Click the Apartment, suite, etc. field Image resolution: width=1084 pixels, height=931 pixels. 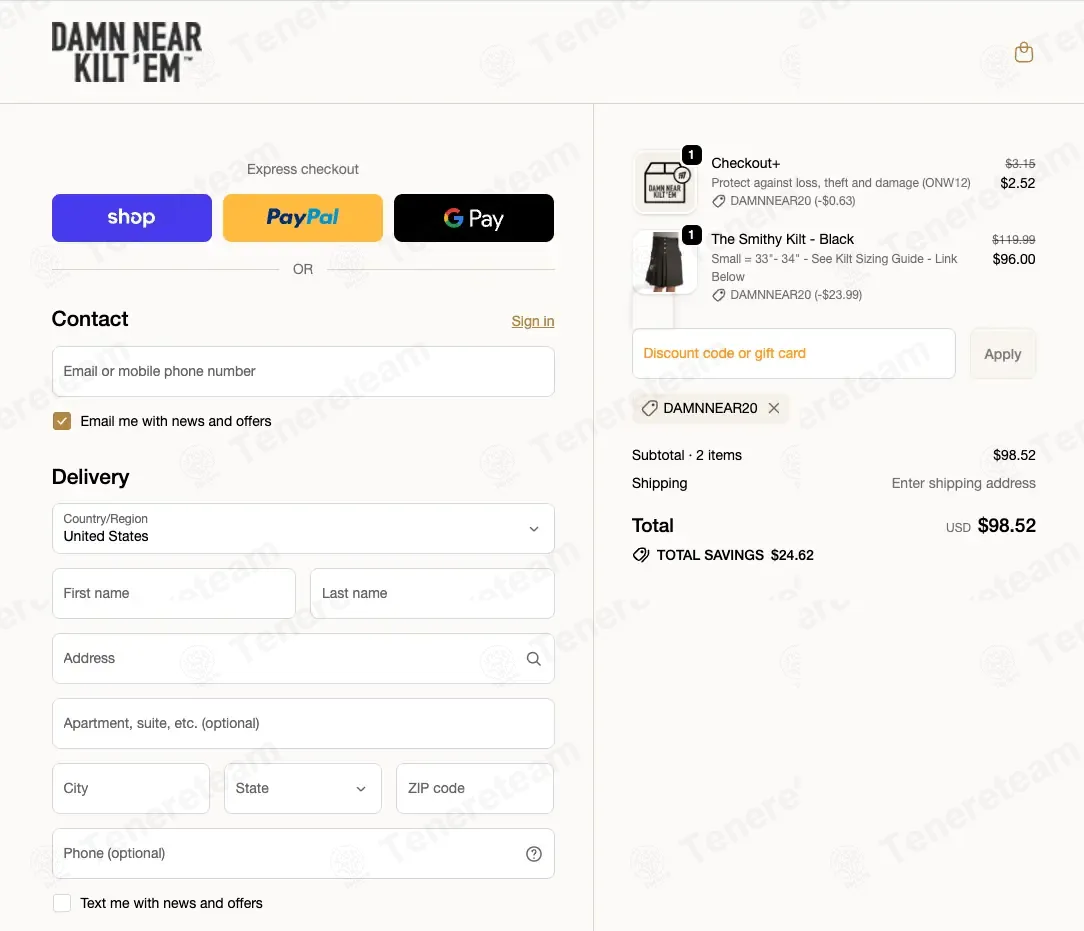click(x=303, y=724)
